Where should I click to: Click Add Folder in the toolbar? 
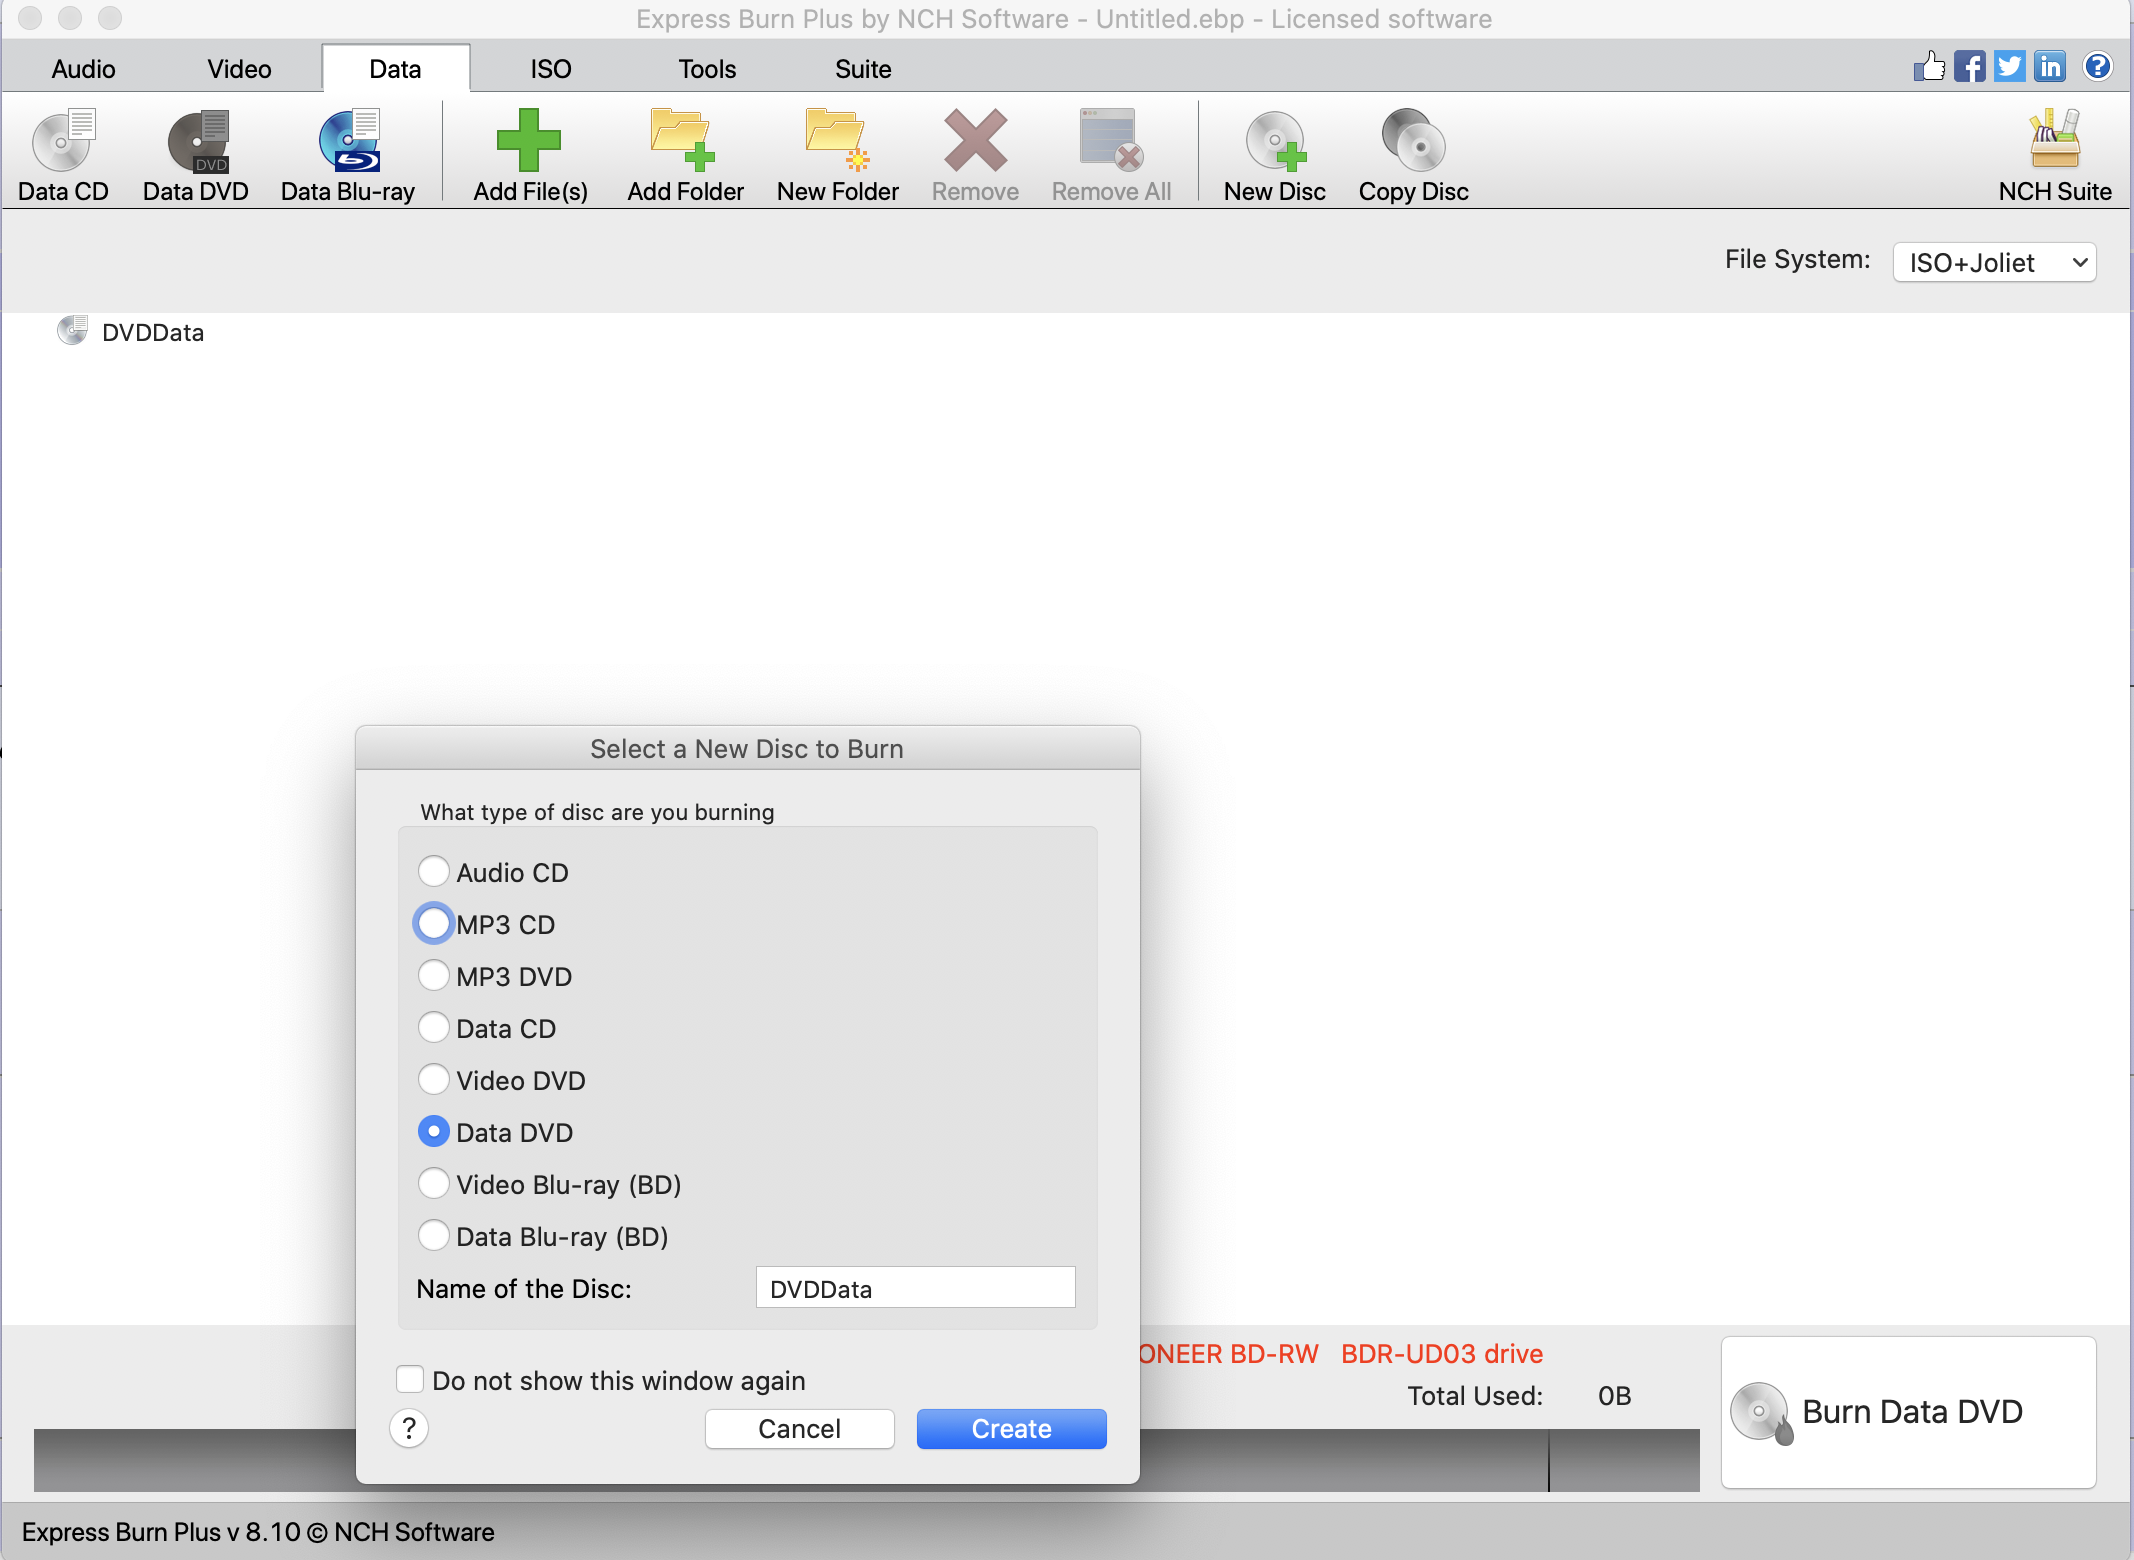[x=685, y=156]
